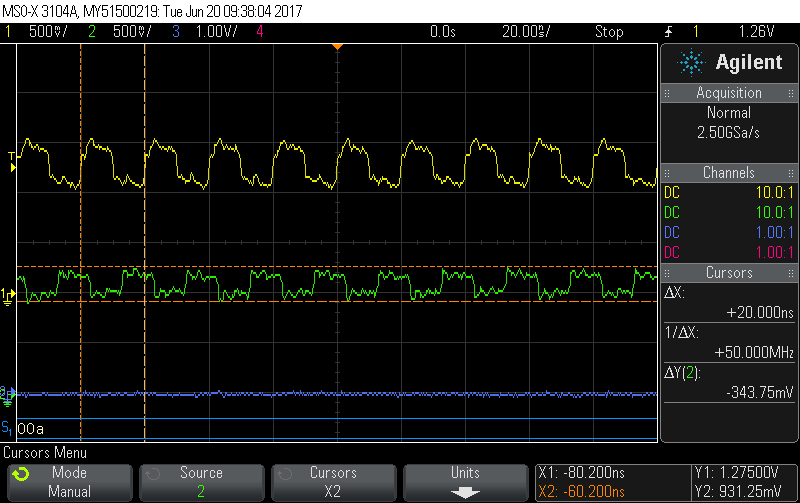Open the Source 2 softkey selector
The width and height of the screenshot is (800, 503).
202,482
